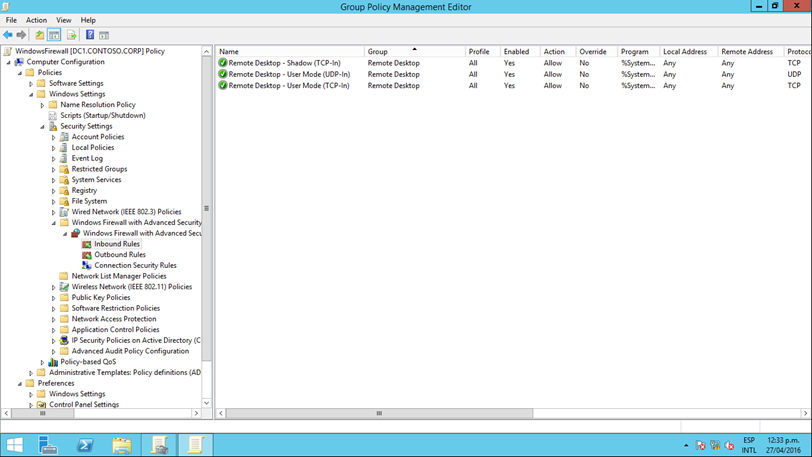Expand the Local Policies node
The image size is (812, 457).
click(53, 148)
